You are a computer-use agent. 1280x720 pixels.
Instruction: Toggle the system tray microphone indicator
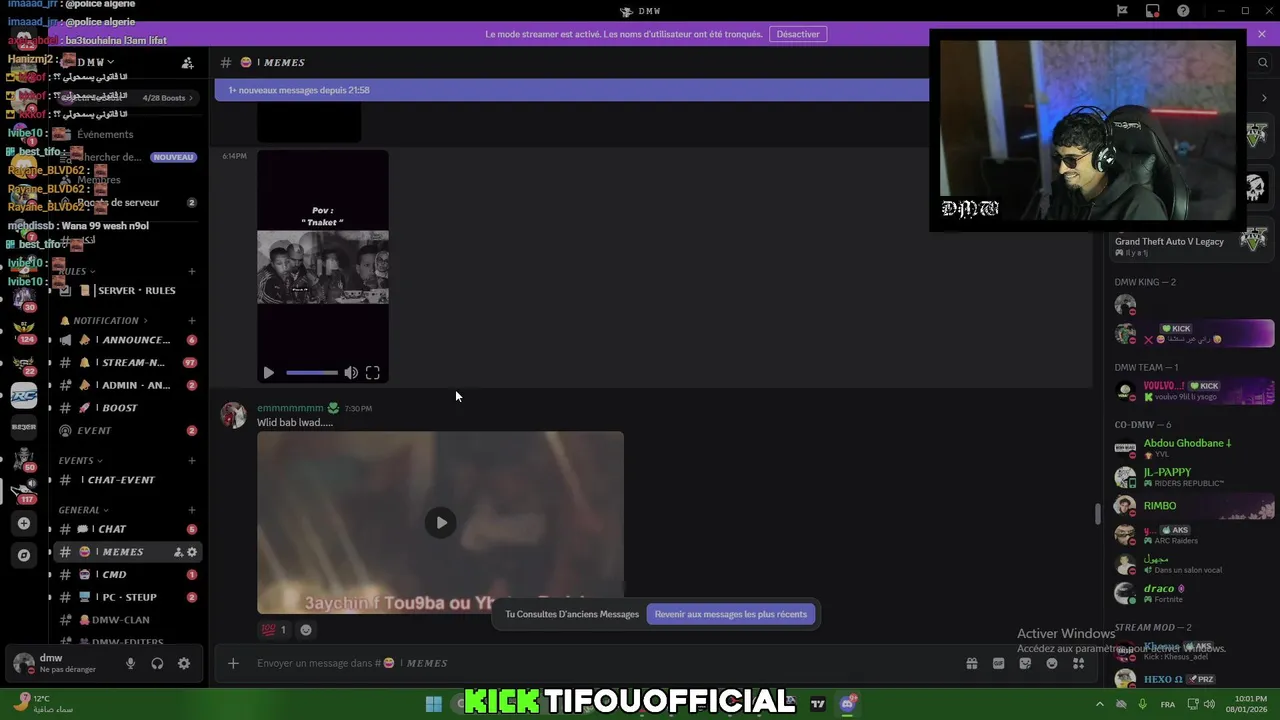(x=1142, y=704)
